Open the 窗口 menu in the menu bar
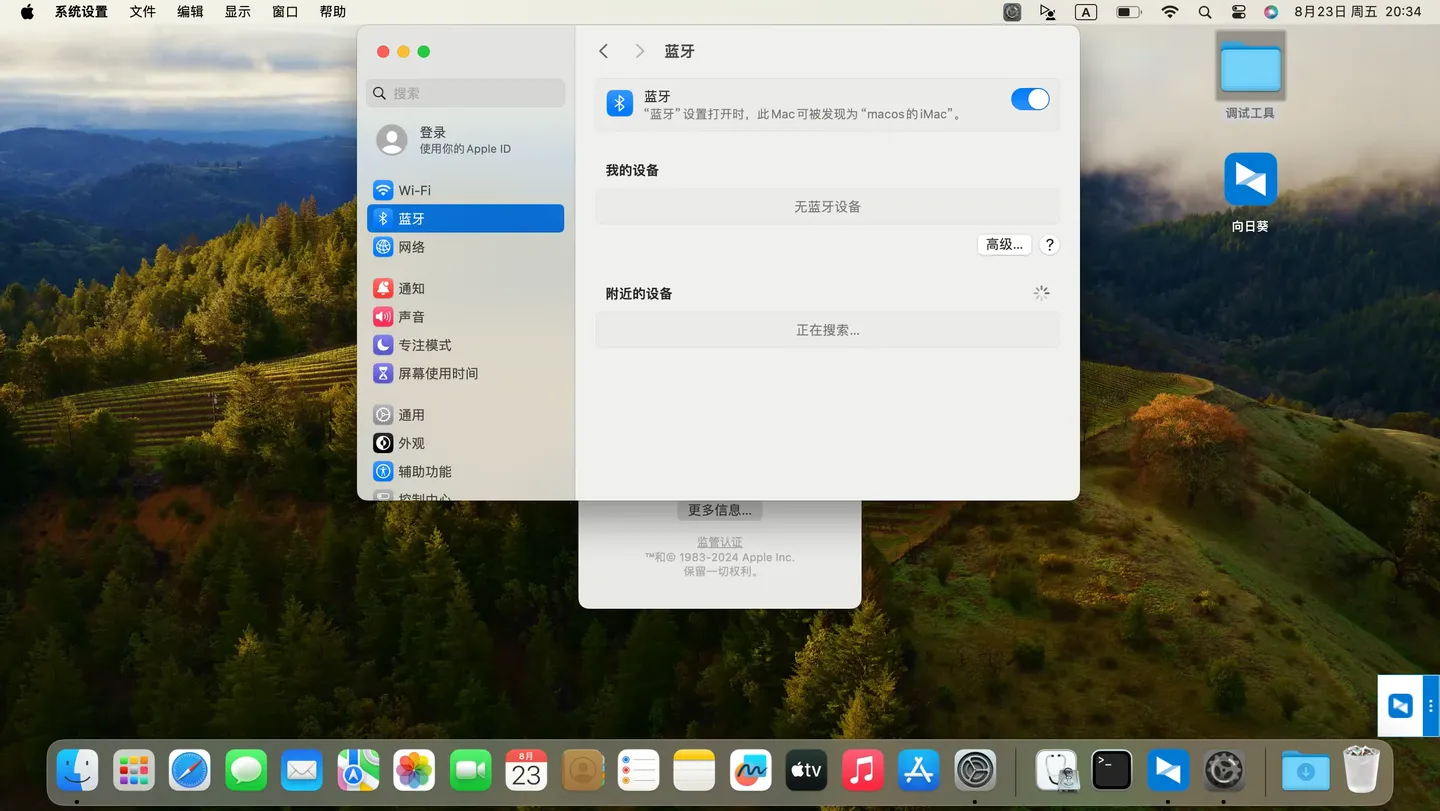Screen dimensions: 1440x811 pyautogui.click(x=284, y=11)
